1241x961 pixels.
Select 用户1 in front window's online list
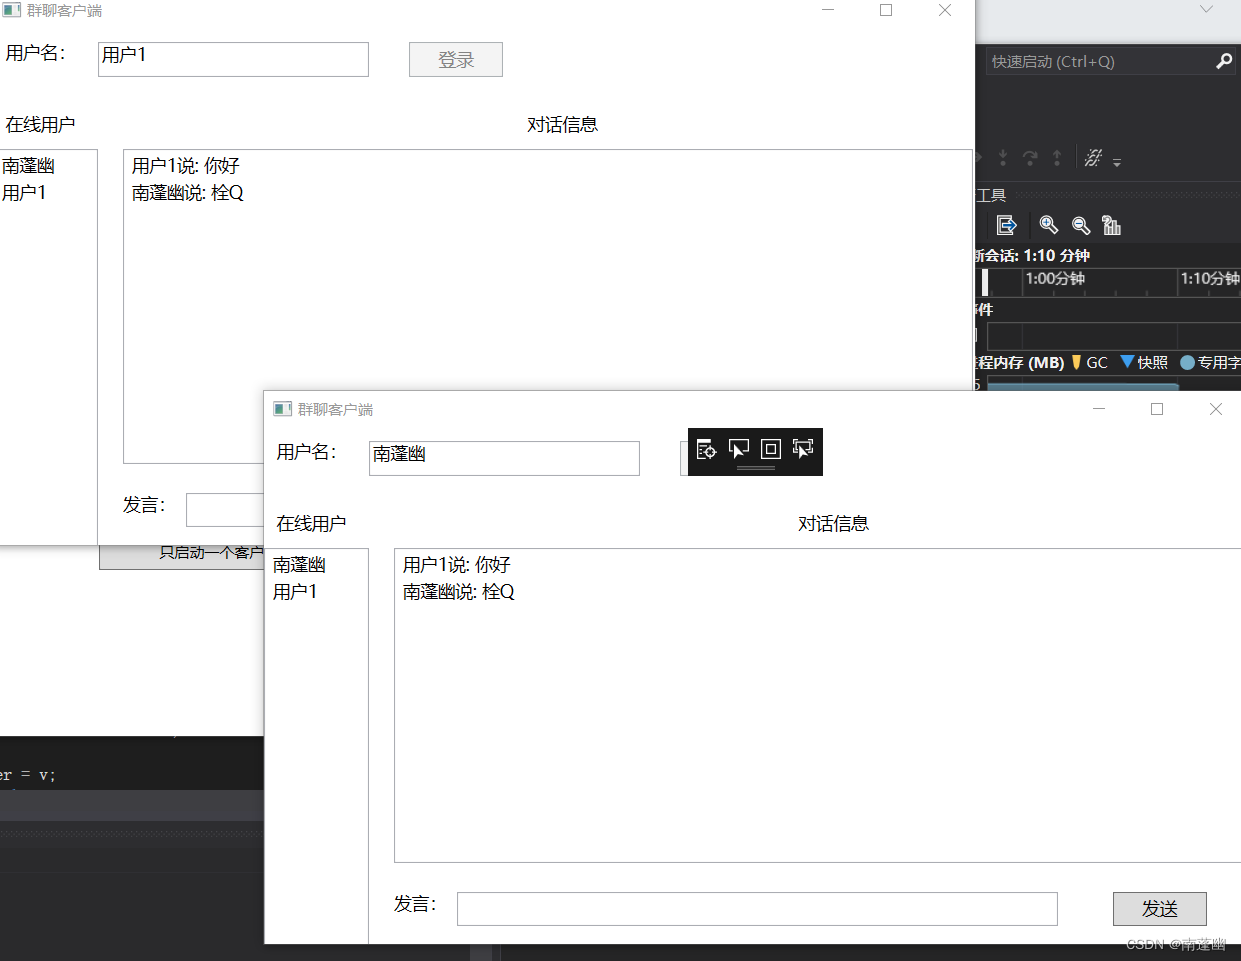click(x=295, y=592)
